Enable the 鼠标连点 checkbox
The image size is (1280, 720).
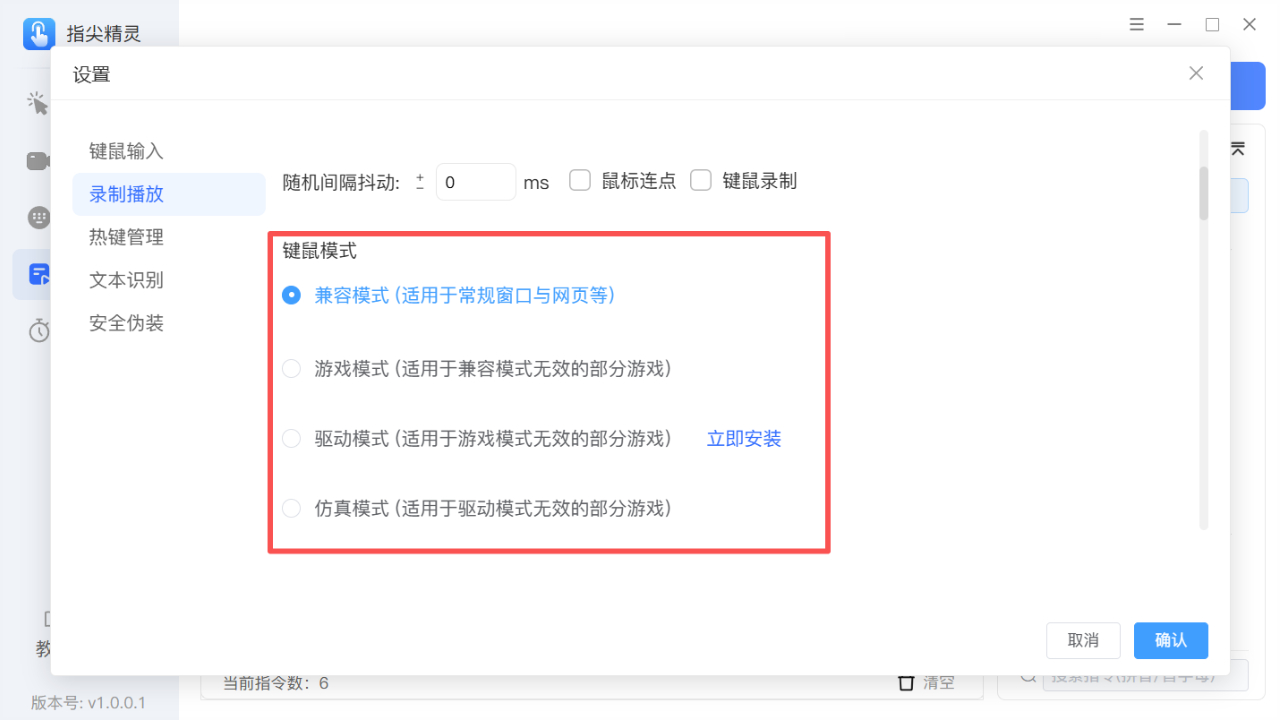tap(580, 180)
